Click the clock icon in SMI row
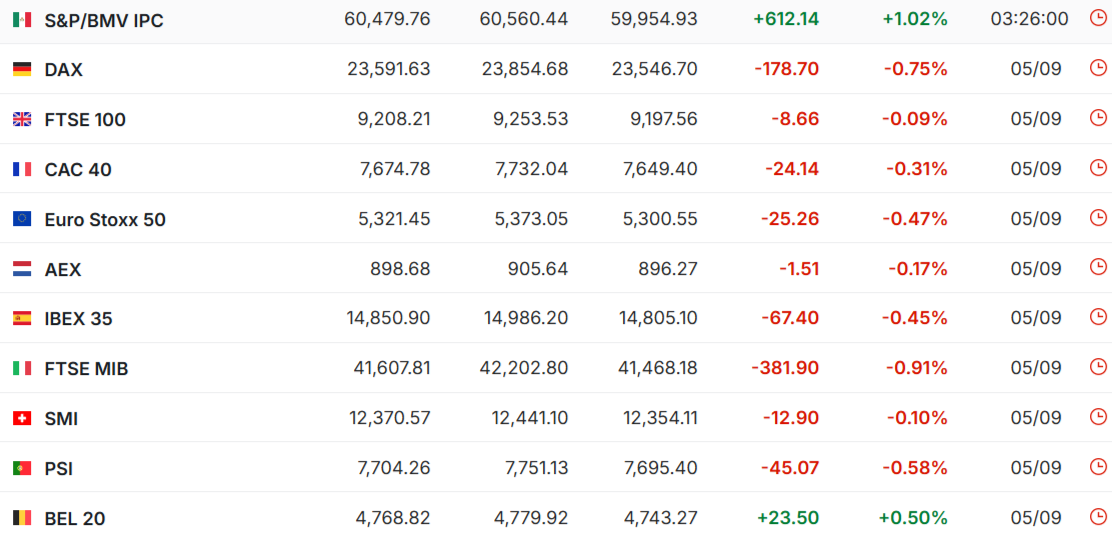The width and height of the screenshot is (1112, 538). [1097, 417]
